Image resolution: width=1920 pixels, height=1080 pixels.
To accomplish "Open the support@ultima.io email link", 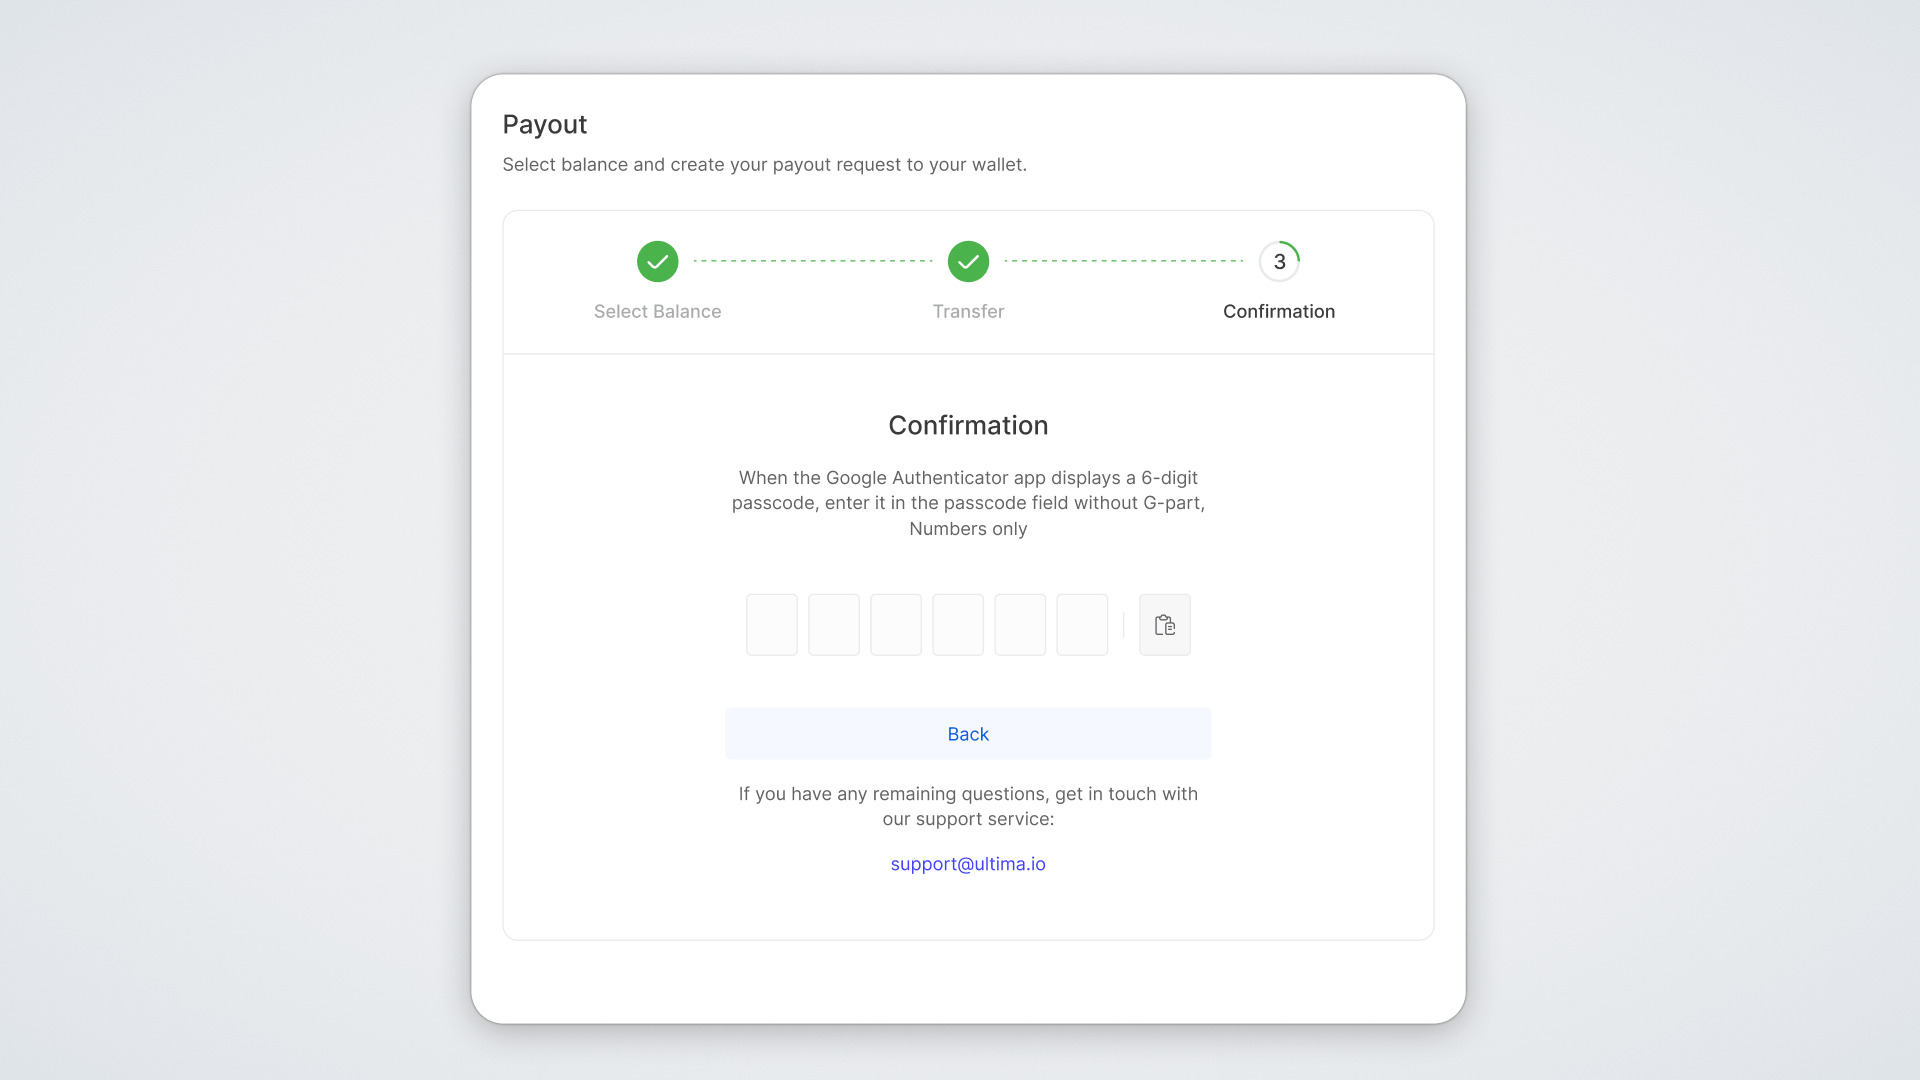I will 968,864.
